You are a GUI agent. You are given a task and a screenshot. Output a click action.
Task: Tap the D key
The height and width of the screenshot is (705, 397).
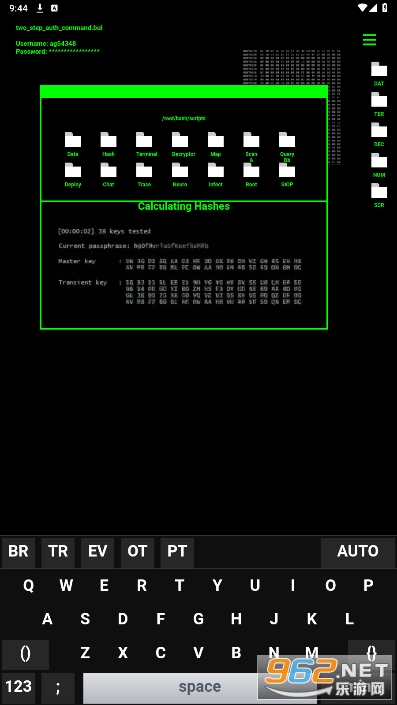(123, 619)
